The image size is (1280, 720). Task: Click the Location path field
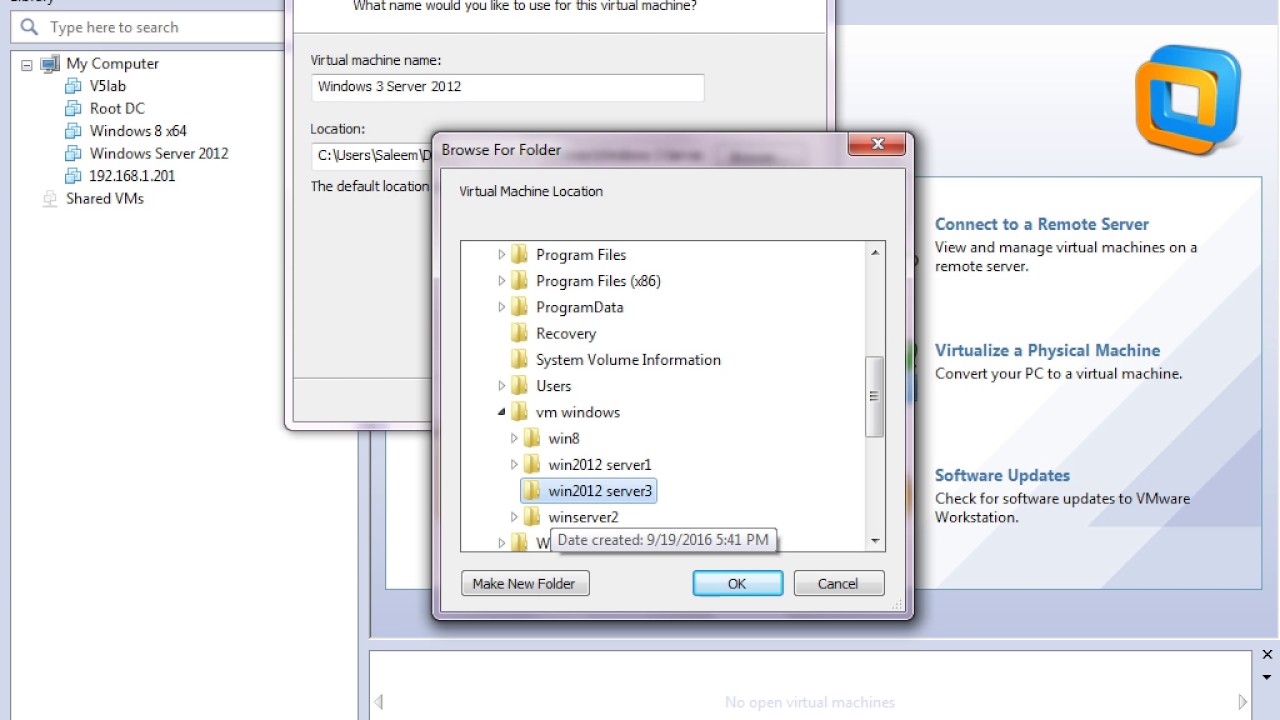pyautogui.click(x=372, y=155)
